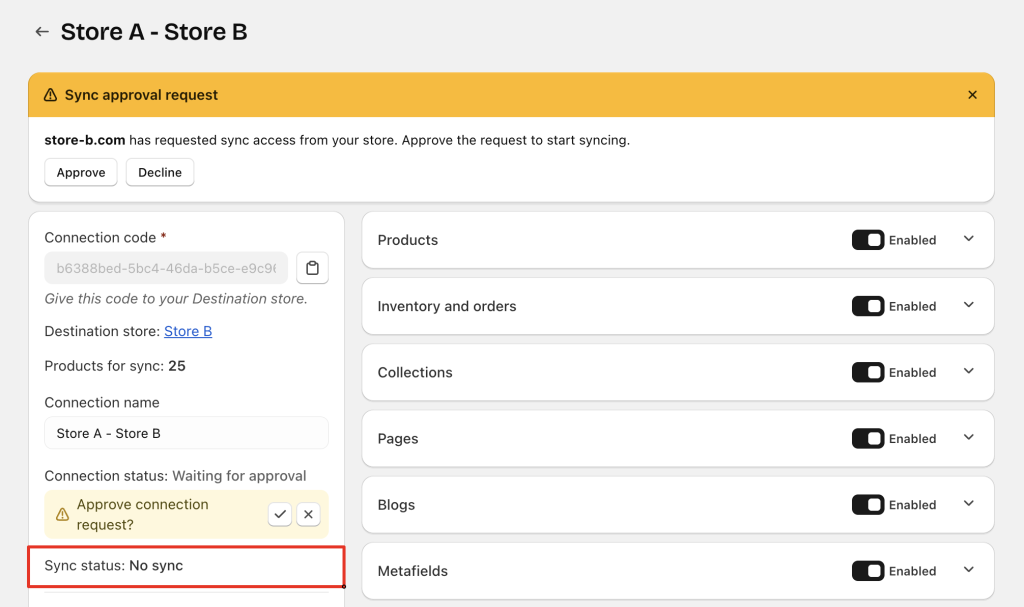Expand the Products section chevron
This screenshot has height=607, width=1024.
pos(968,239)
